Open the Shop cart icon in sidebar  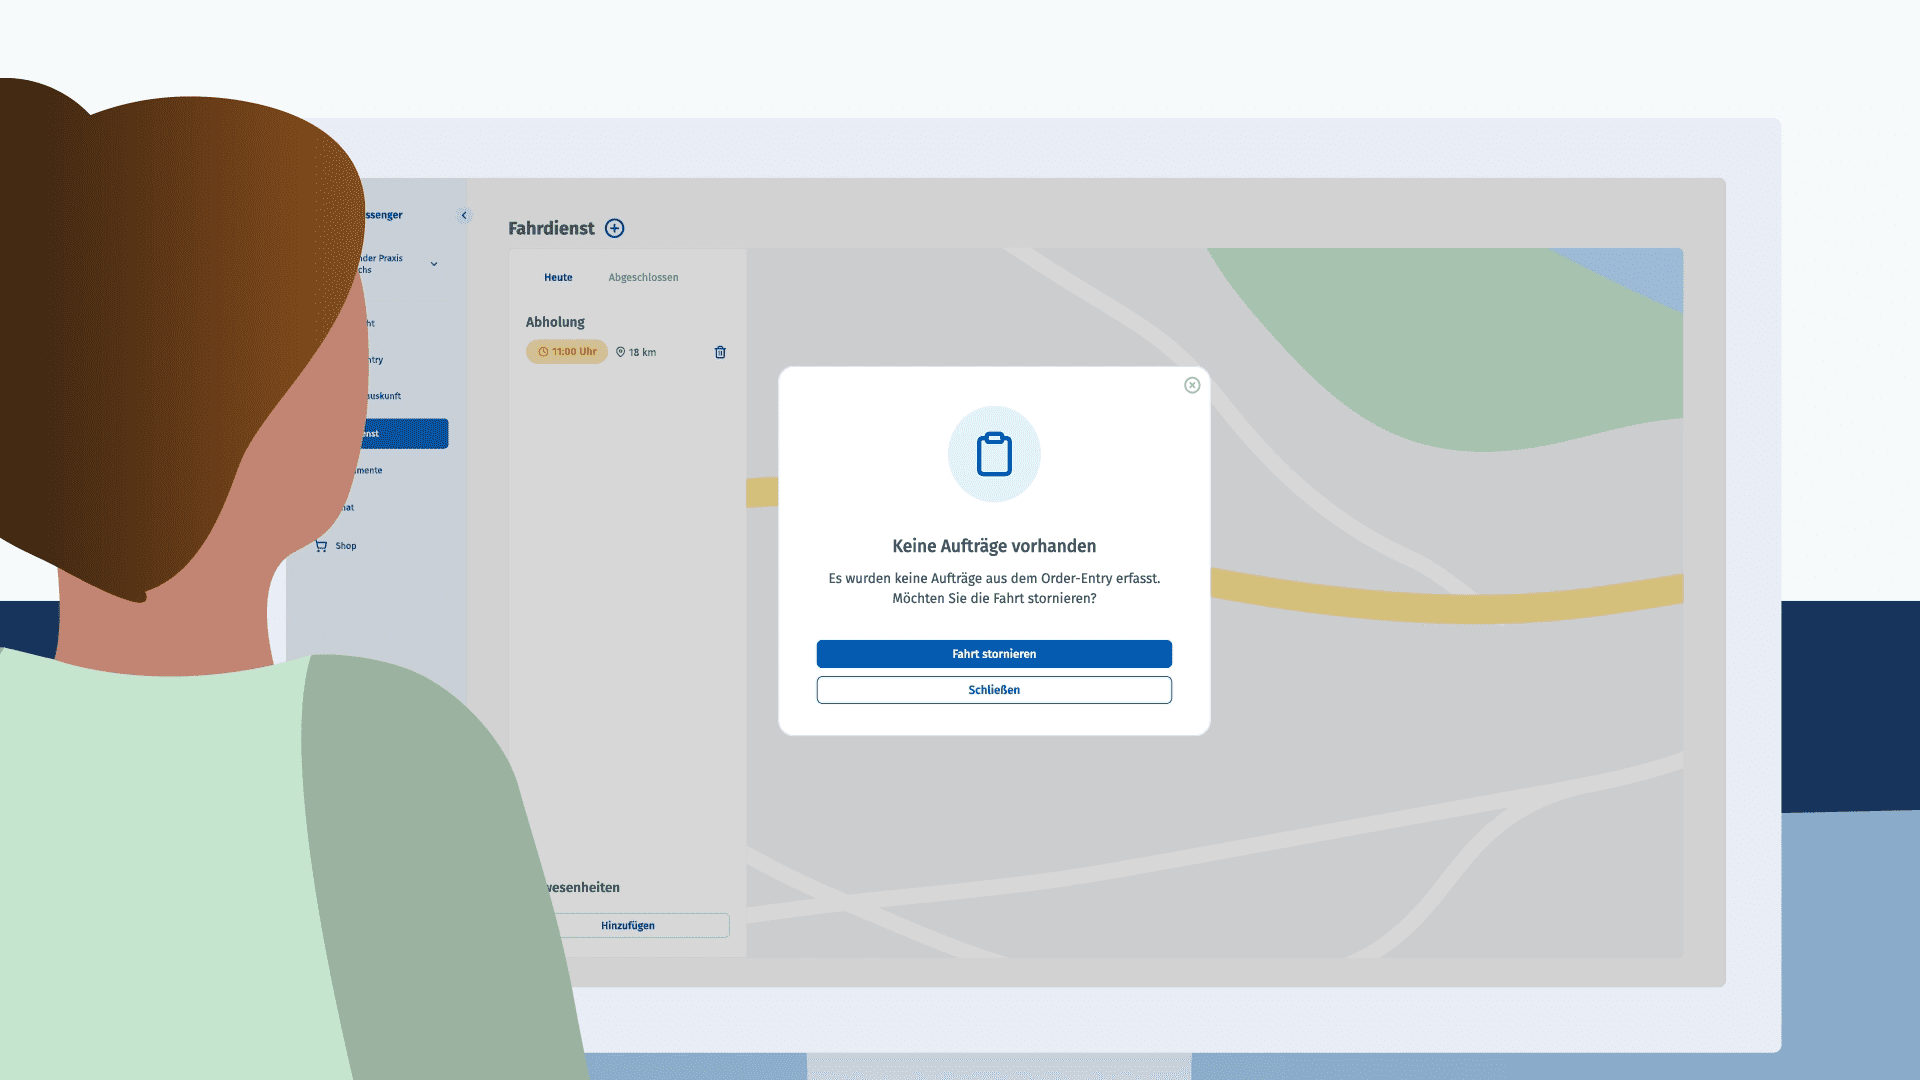(321, 546)
